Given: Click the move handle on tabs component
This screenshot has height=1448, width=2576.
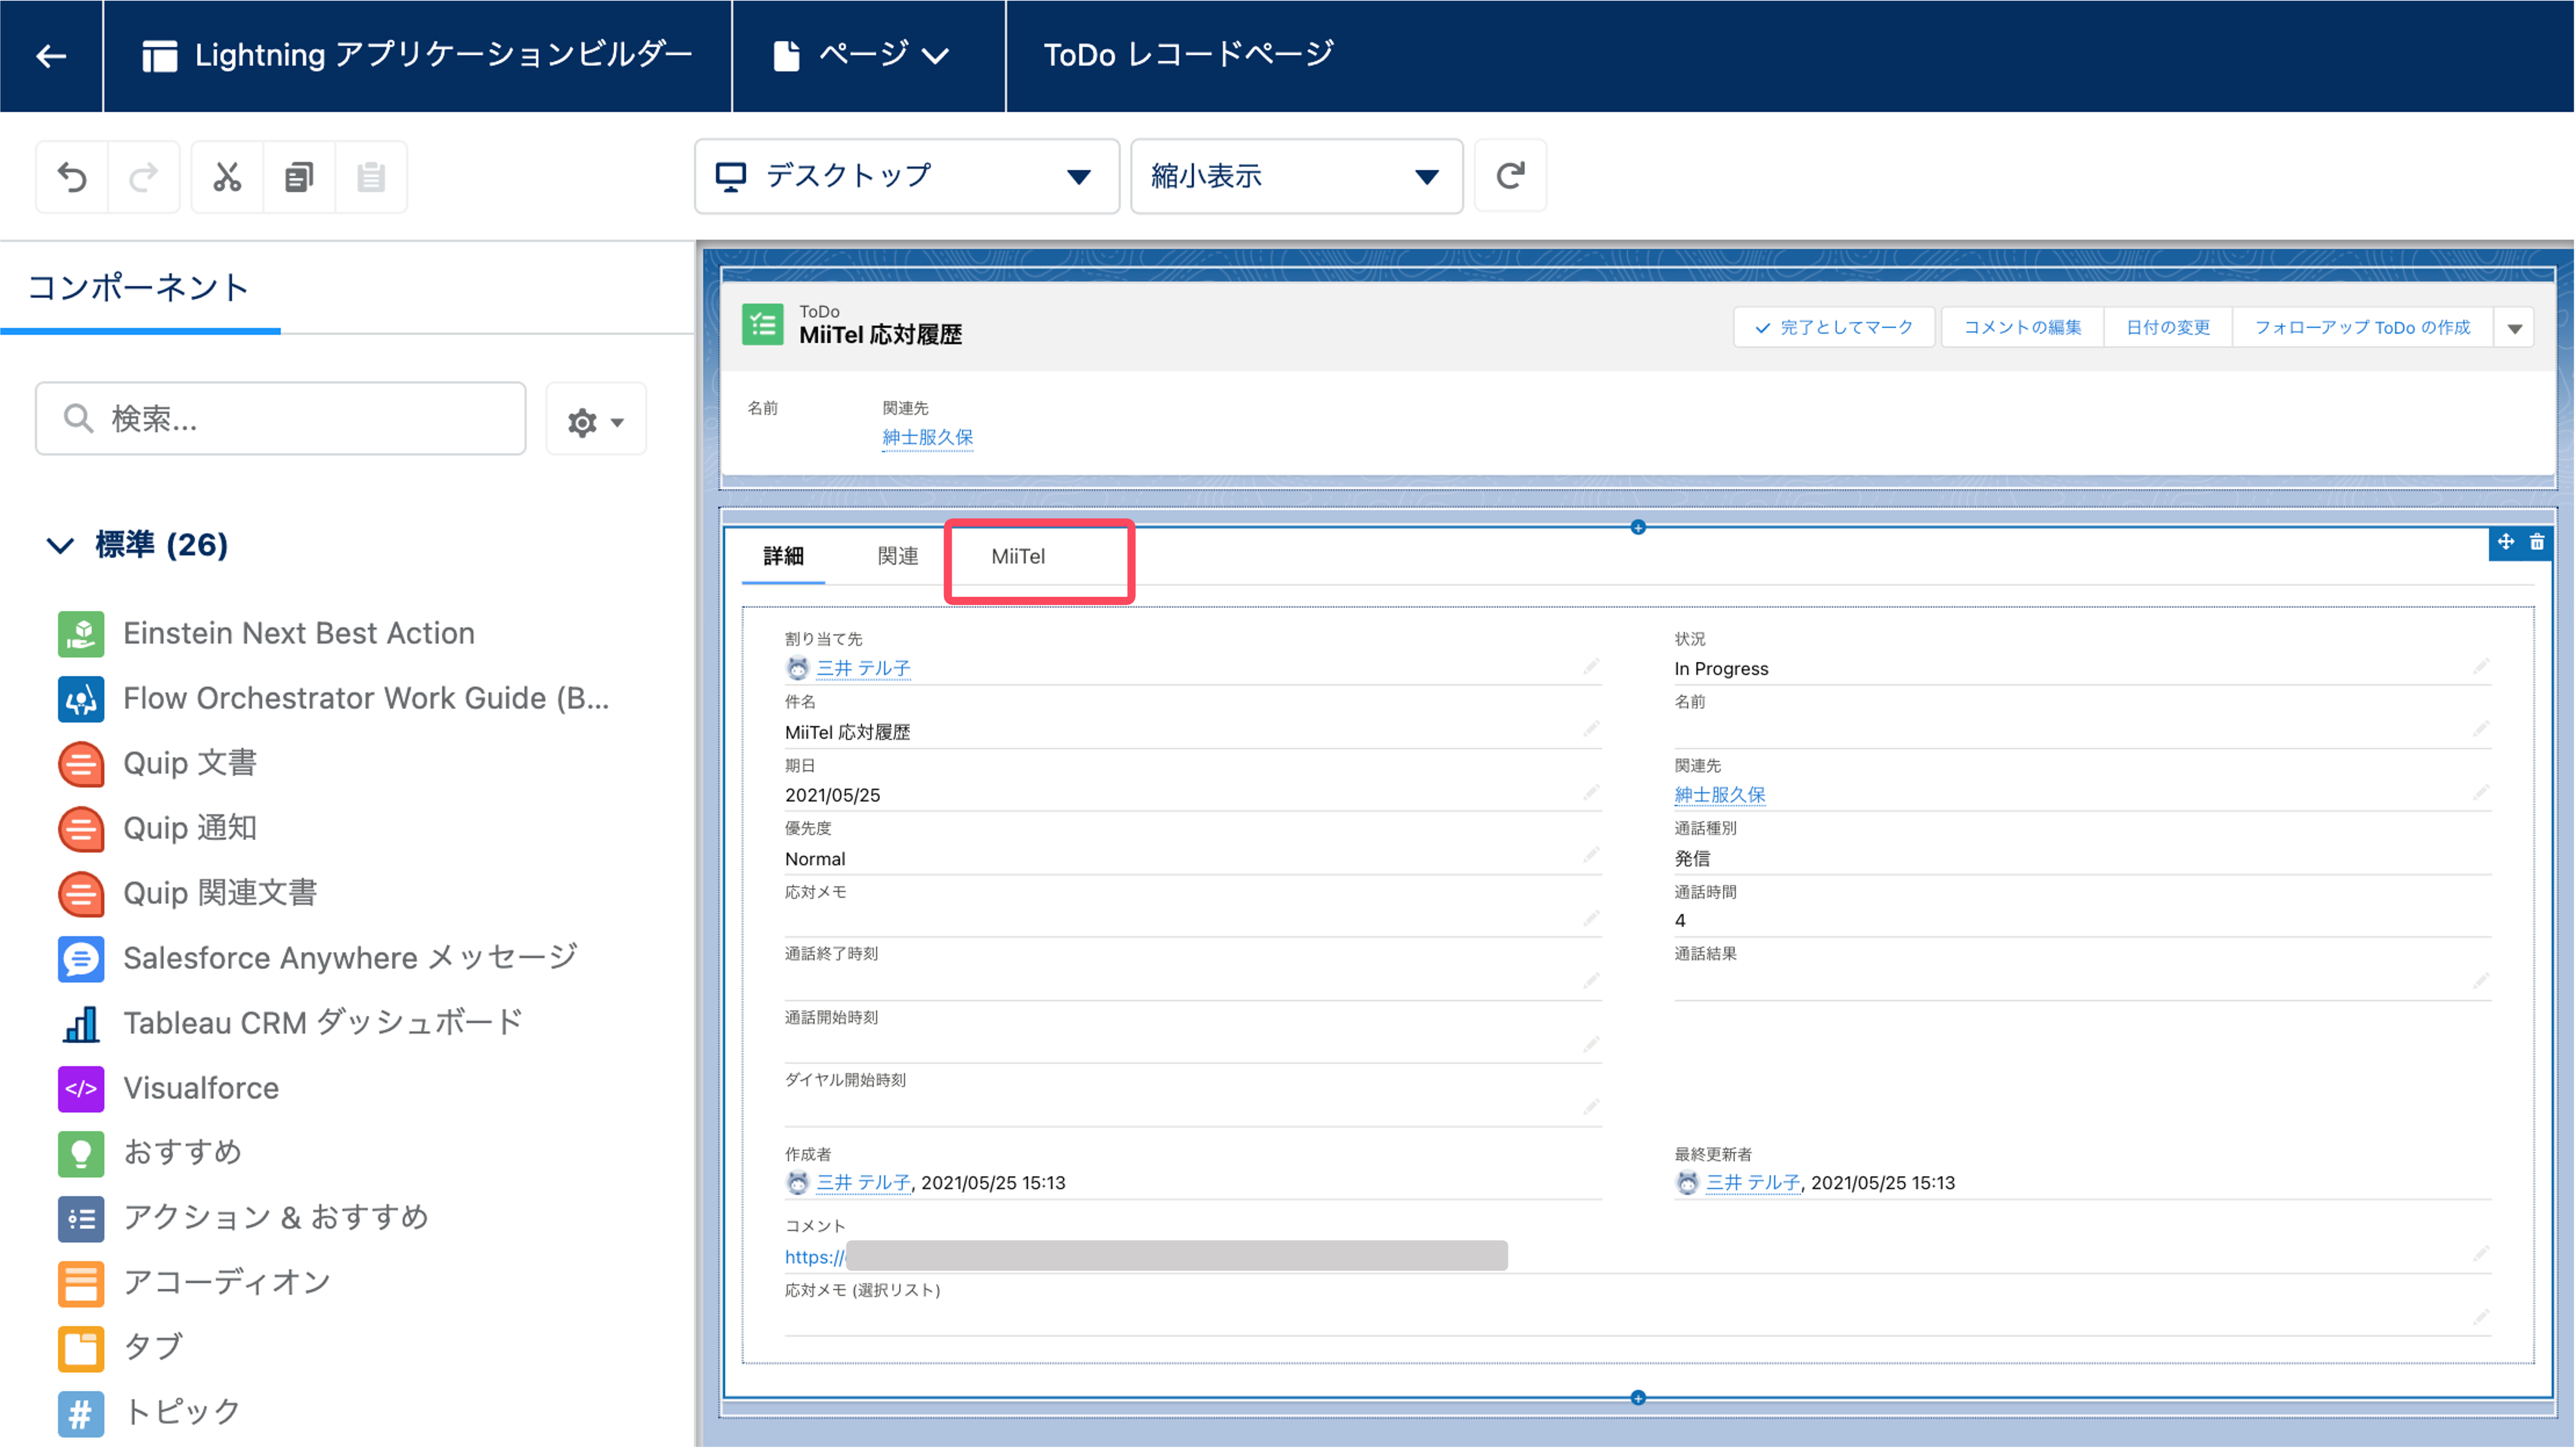Looking at the screenshot, I should [x=2506, y=542].
